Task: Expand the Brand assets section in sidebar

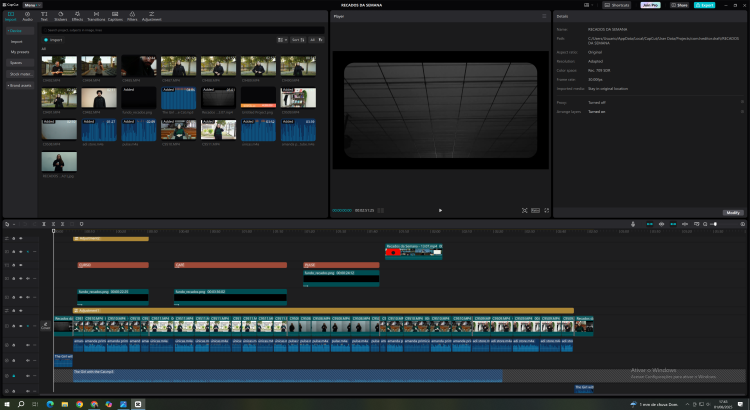Action: coord(20,85)
